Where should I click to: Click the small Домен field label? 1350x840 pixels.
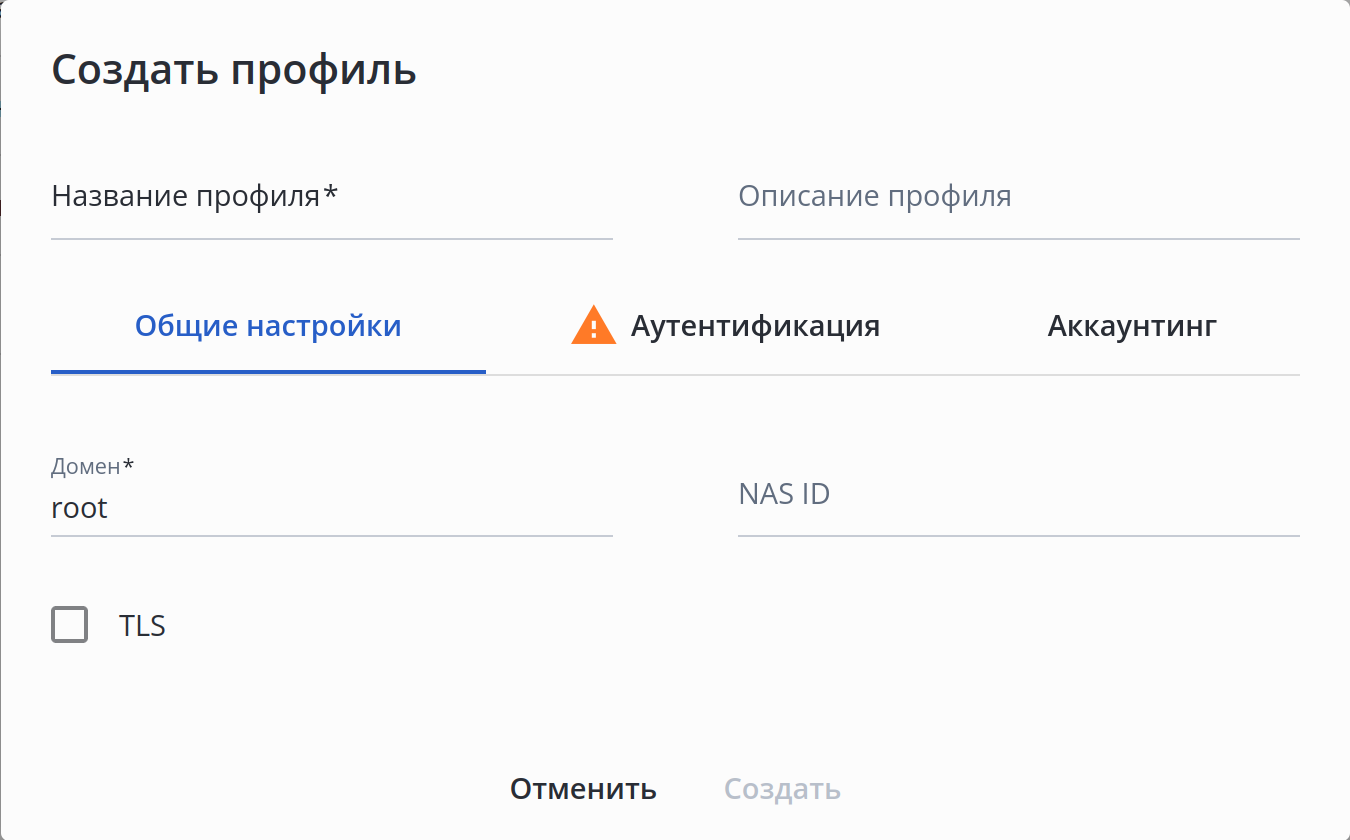click(86, 466)
